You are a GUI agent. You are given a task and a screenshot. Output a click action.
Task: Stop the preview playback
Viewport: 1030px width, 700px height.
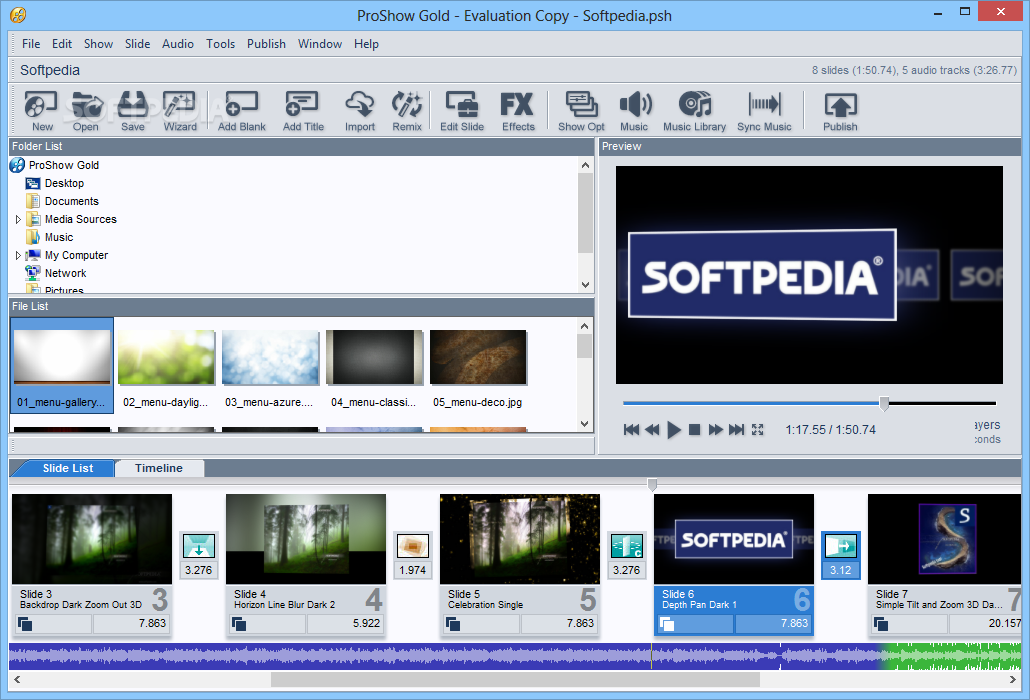click(694, 429)
